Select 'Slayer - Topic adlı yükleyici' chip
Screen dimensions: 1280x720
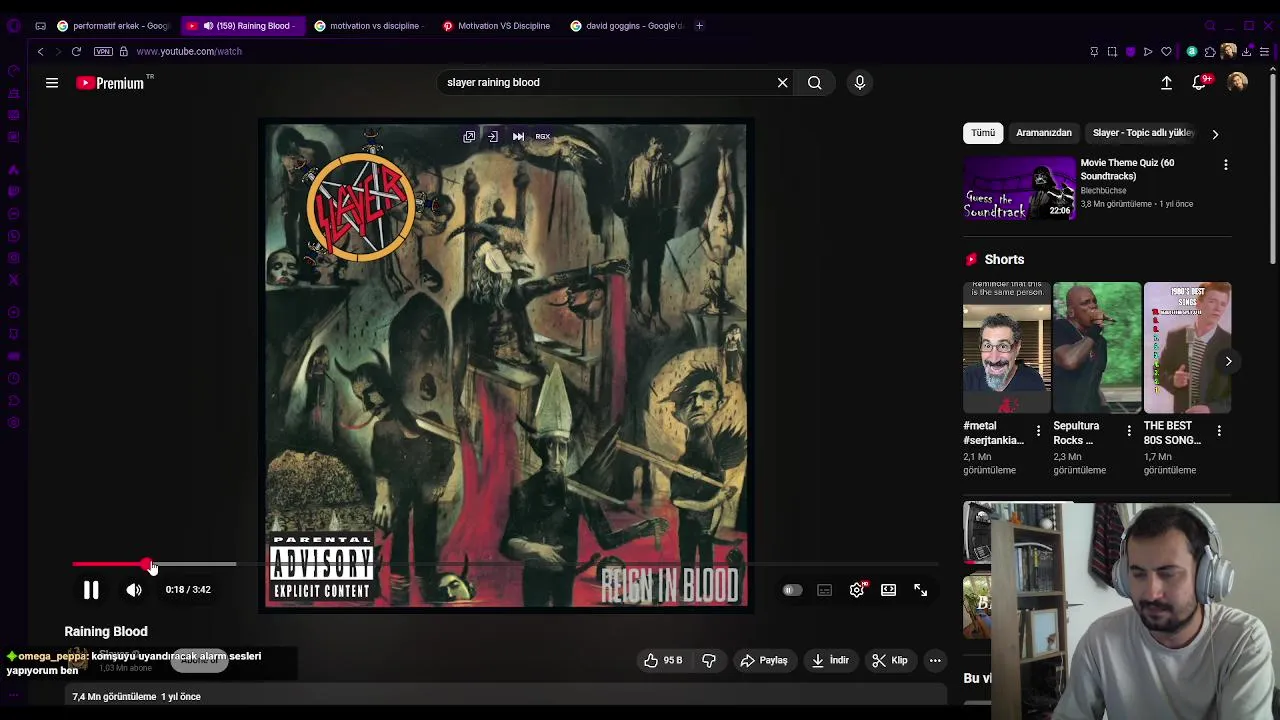tap(1143, 133)
